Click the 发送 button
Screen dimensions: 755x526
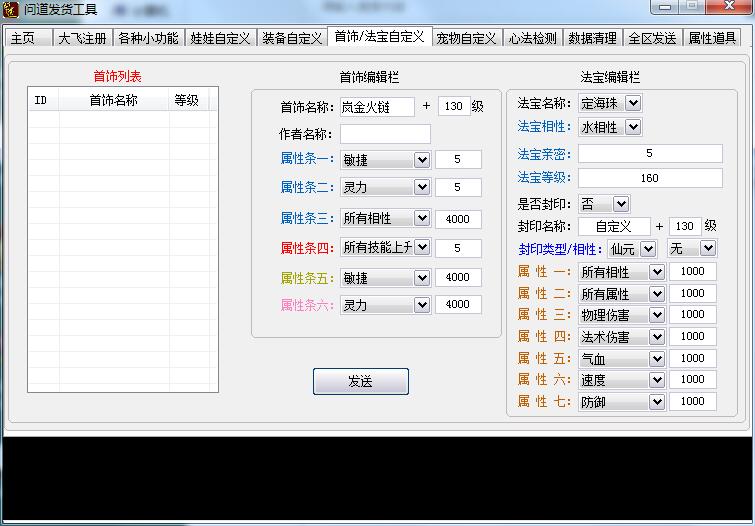coord(360,381)
